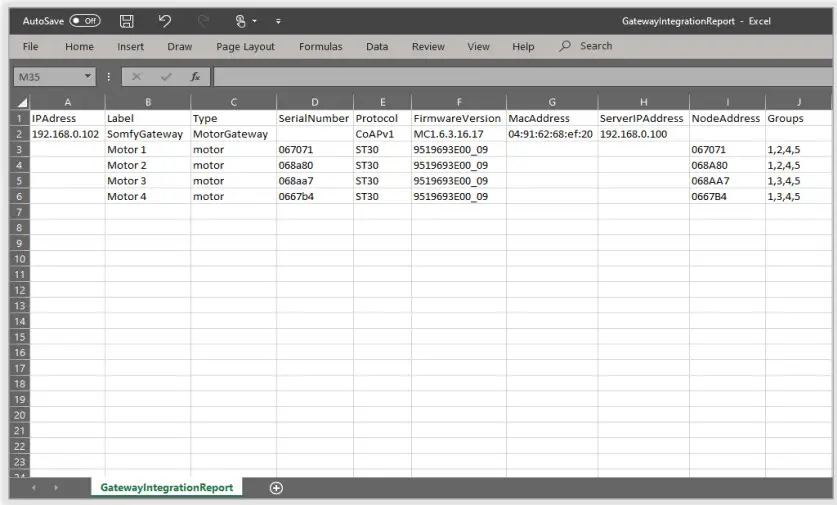
Task: Open Customize Quick Access Toolbar dropdown
Action: point(278,21)
